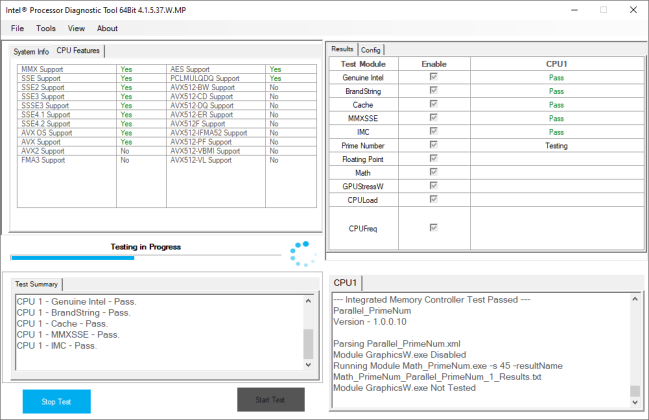Click the spinning loading indicator icon
The image size is (649, 420).
point(300,252)
